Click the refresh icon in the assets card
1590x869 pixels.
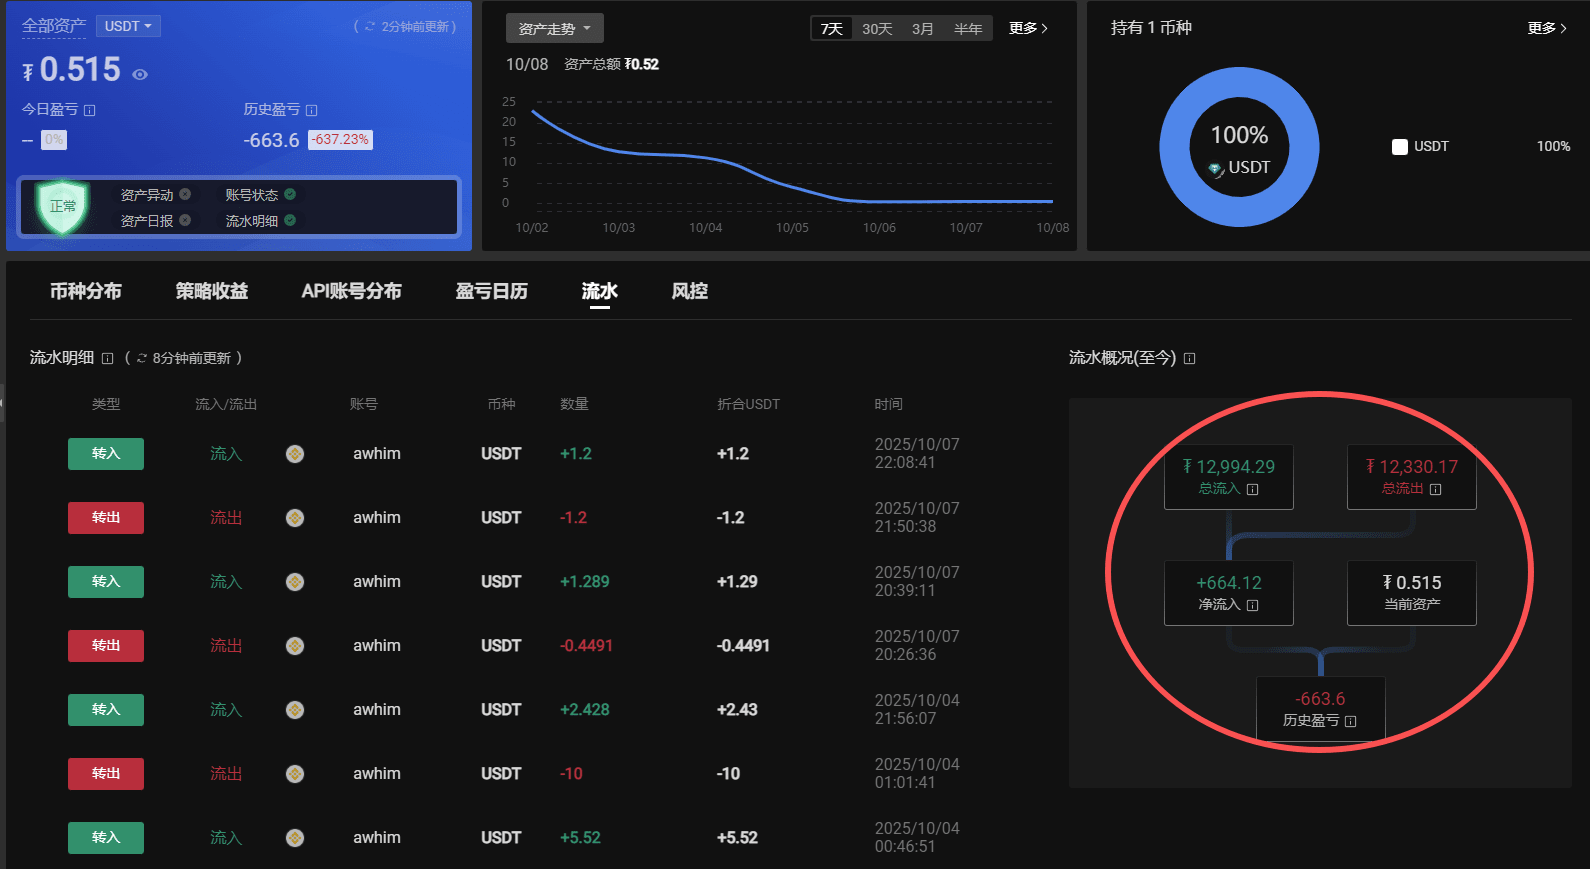pyautogui.click(x=370, y=27)
